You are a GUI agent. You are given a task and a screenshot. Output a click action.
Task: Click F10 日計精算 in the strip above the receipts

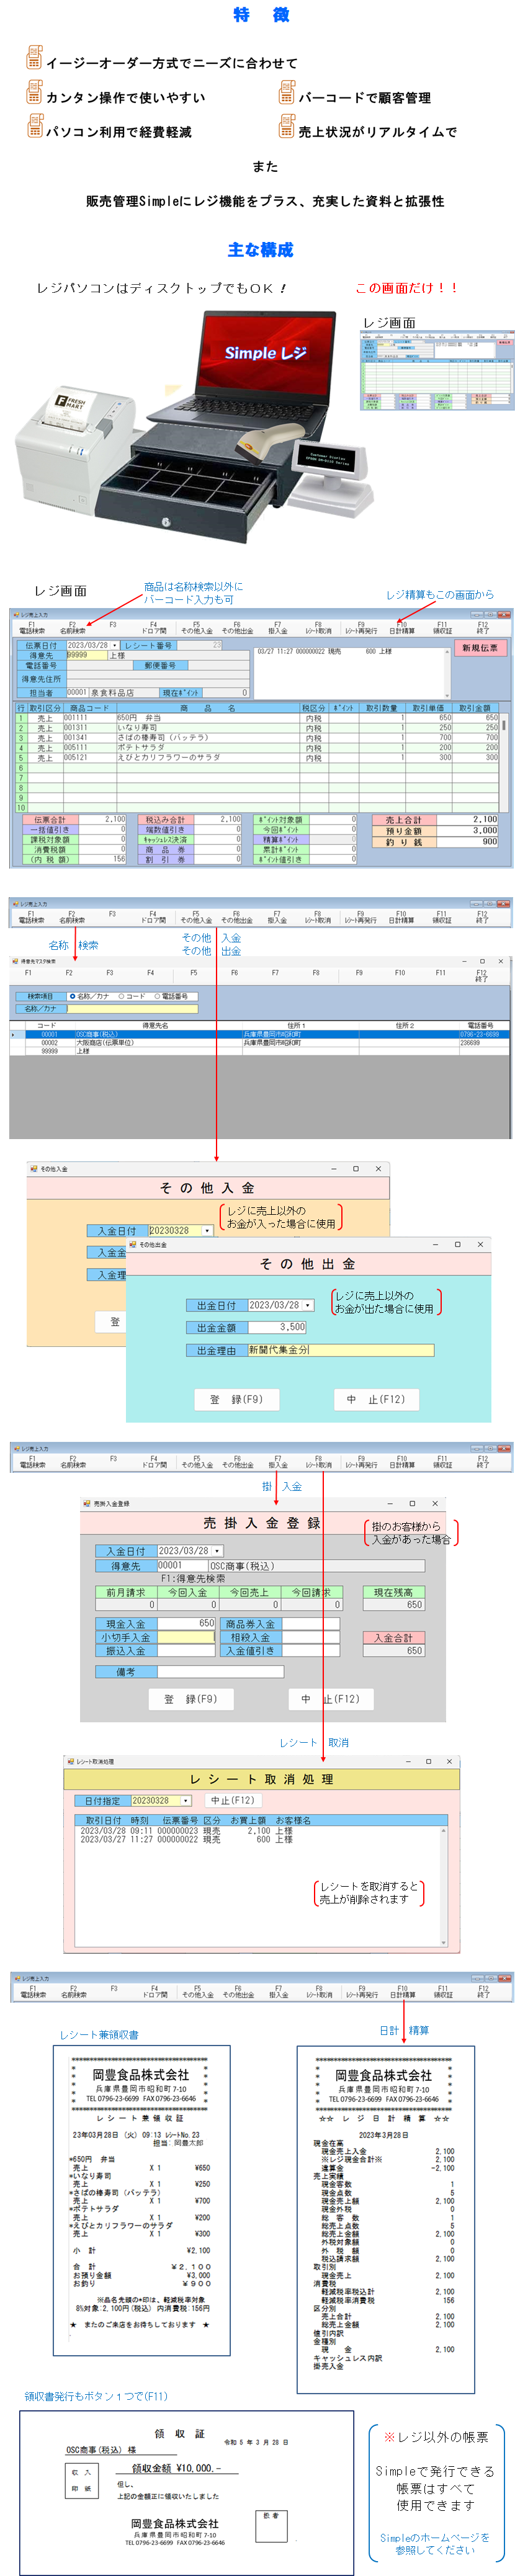coord(402,1990)
